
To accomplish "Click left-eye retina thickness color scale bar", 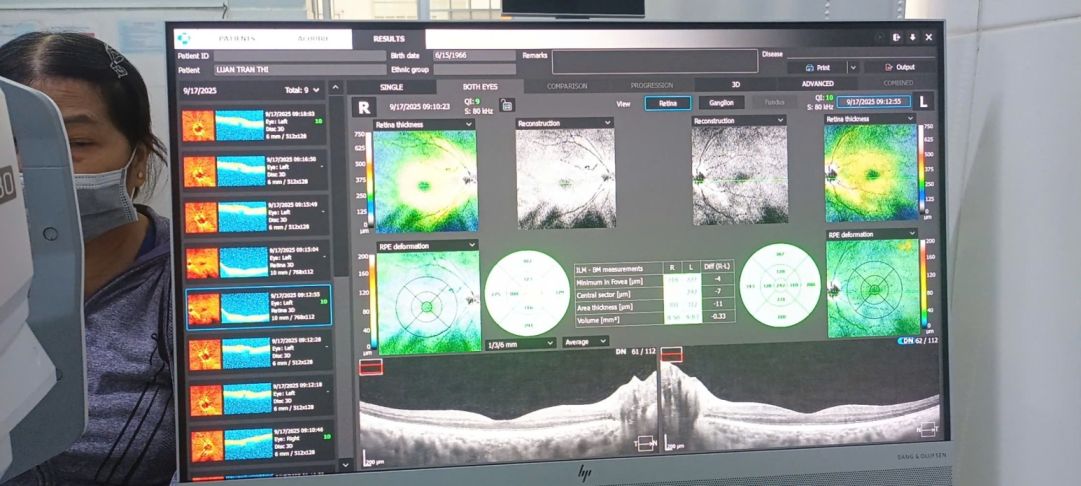I will [x=923, y=170].
